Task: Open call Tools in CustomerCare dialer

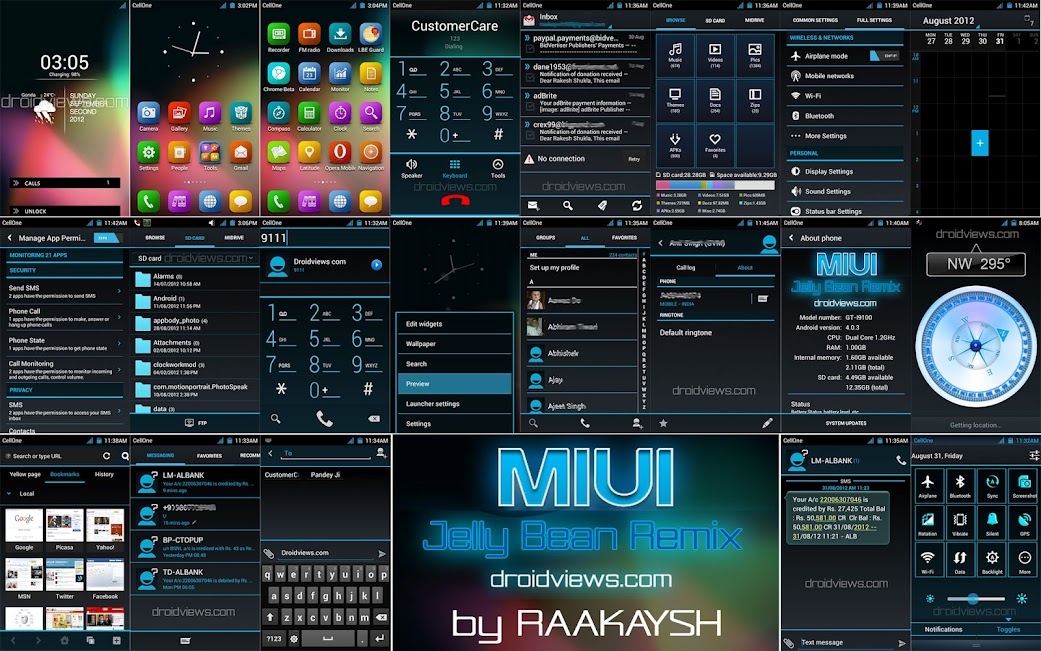Action: coord(498,165)
